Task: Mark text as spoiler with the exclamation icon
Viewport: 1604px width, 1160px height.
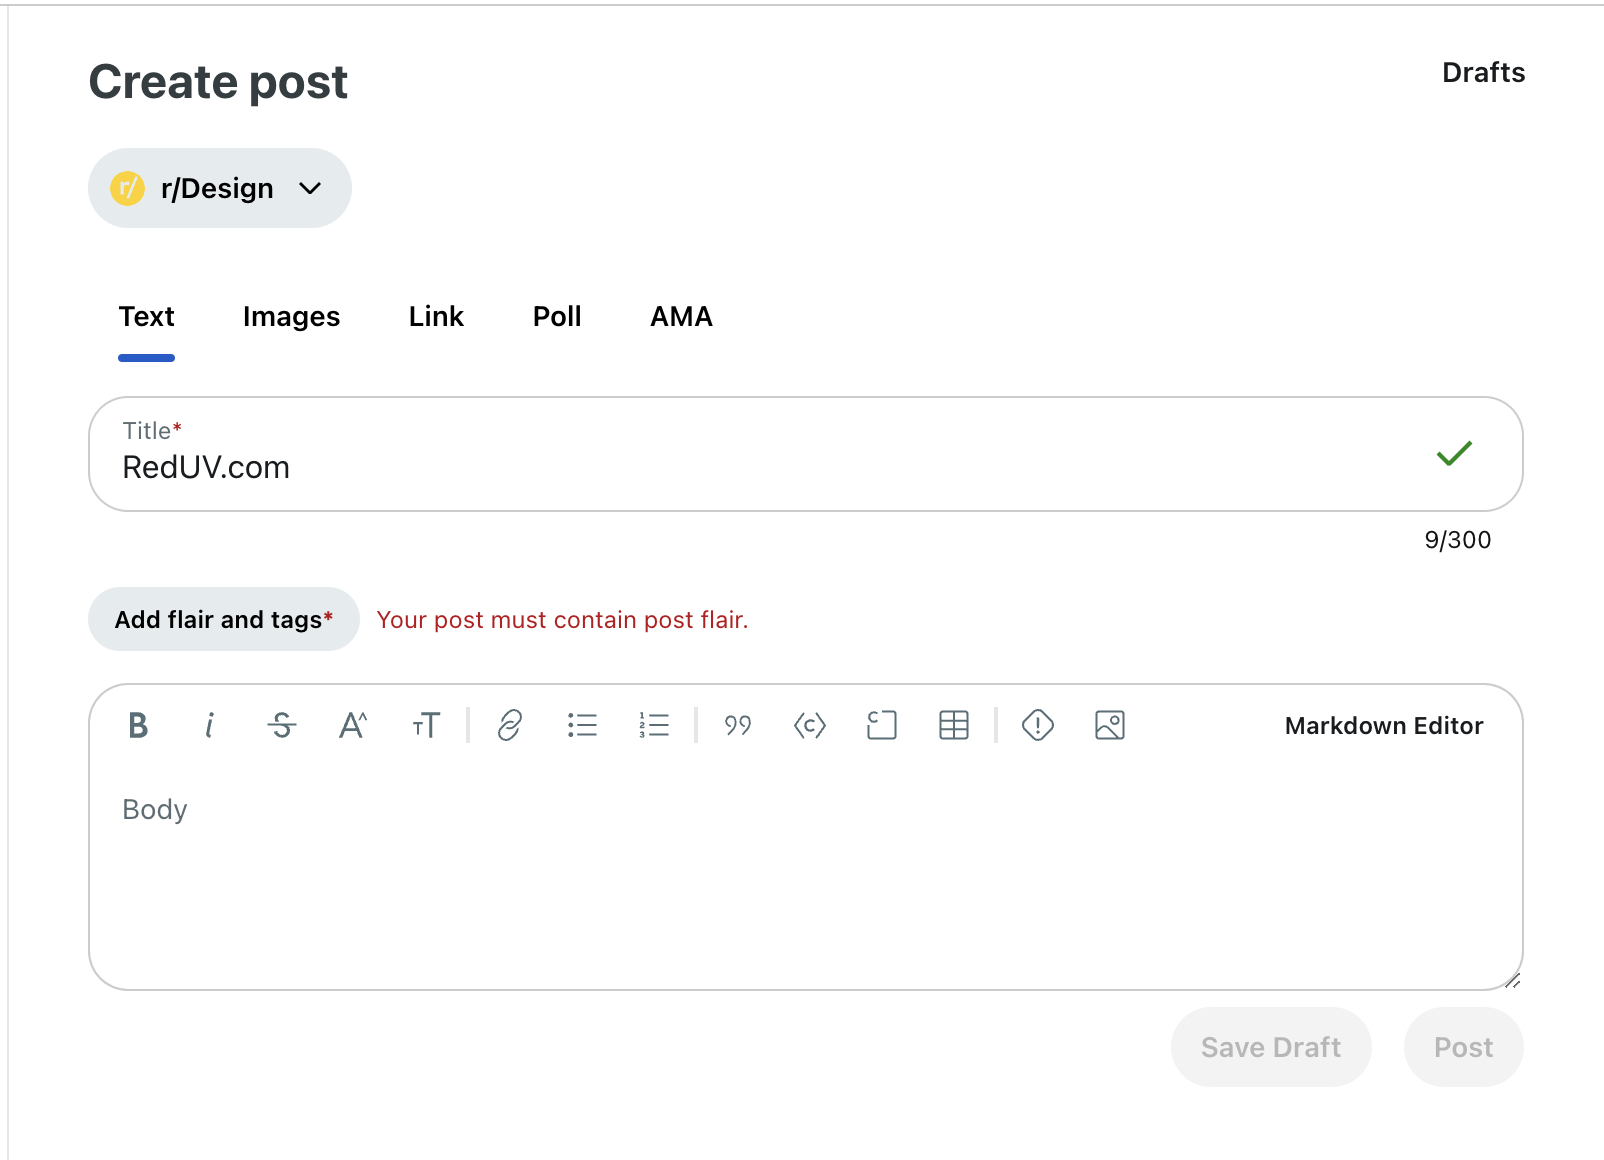Action: click(x=1038, y=725)
